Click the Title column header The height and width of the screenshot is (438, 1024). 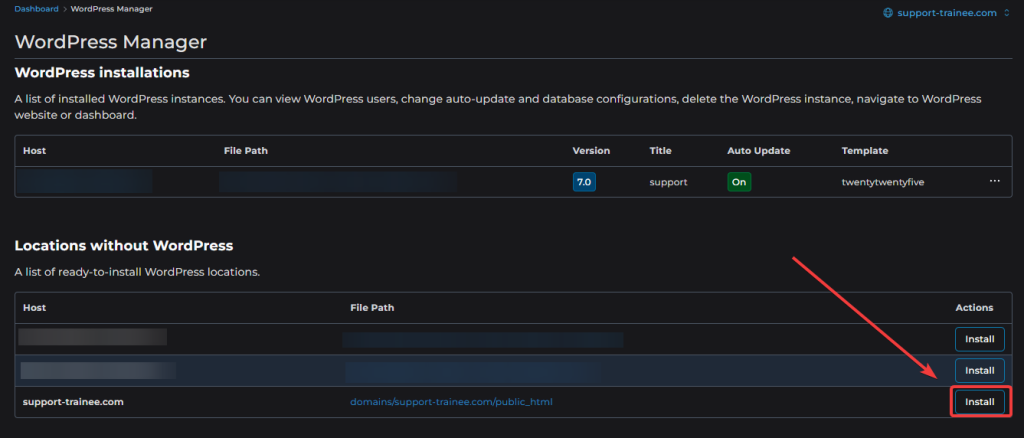(660, 151)
